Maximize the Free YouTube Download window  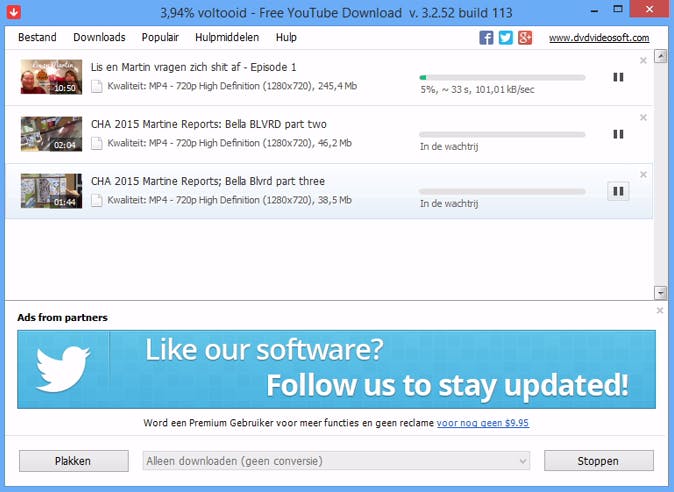tap(618, 9)
